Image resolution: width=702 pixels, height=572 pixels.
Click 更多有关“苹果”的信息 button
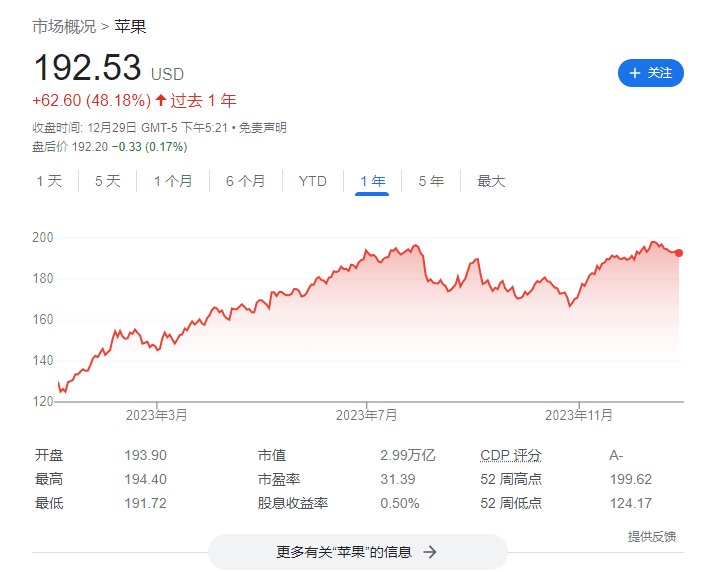point(358,552)
